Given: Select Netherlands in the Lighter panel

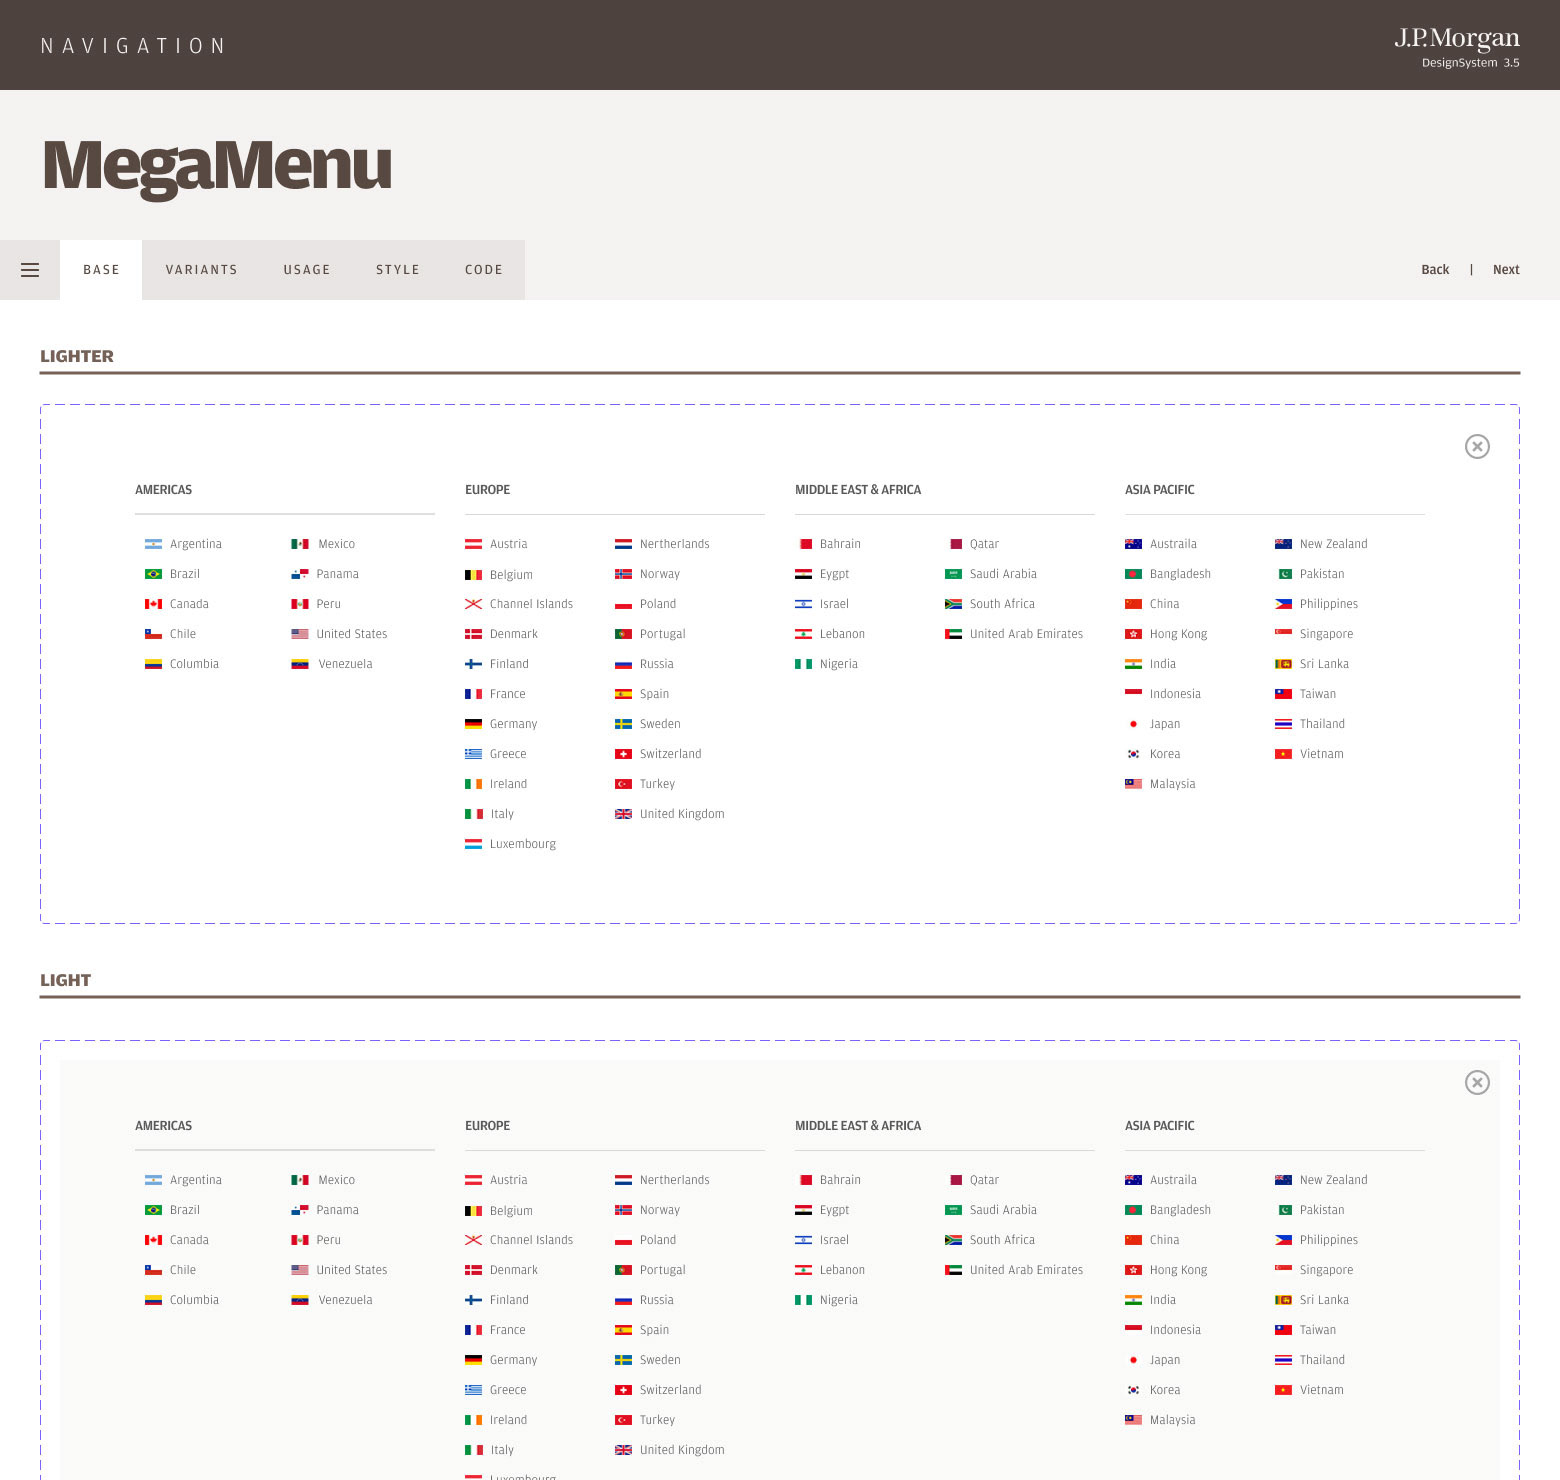Looking at the screenshot, I should point(675,544).
